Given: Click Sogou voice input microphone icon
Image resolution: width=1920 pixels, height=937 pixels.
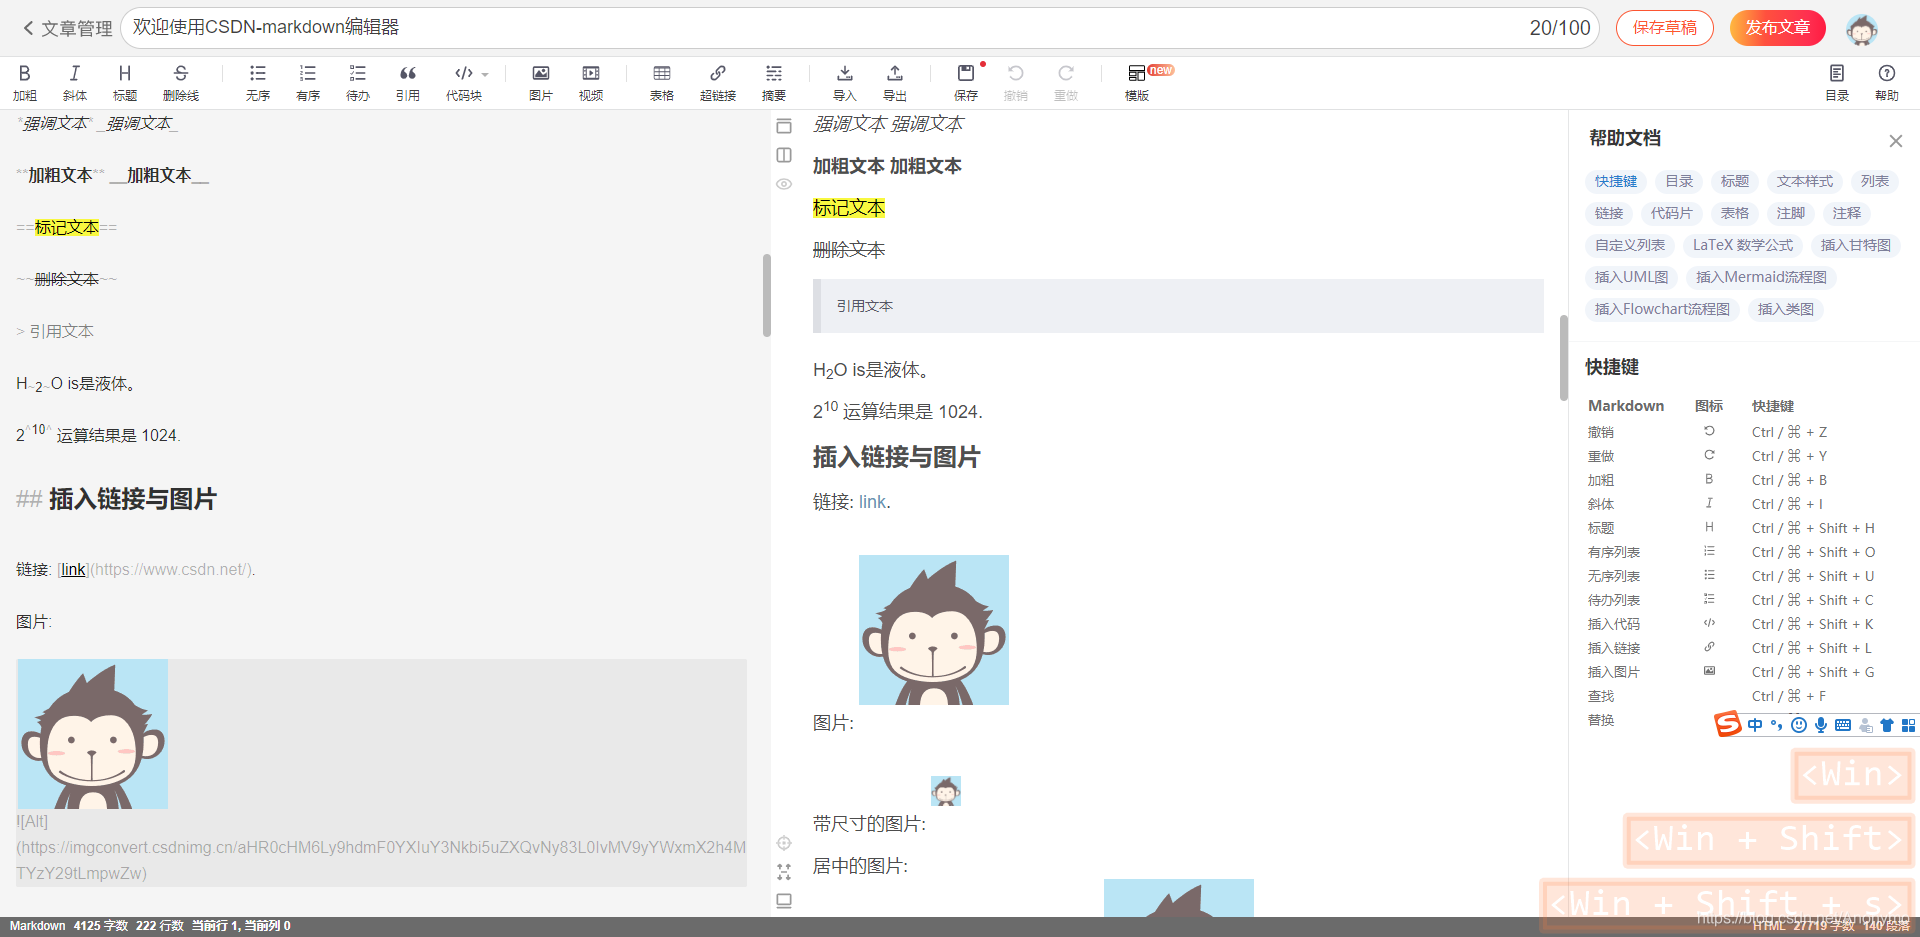Looking at the screenshot, I should (1821, 725).
